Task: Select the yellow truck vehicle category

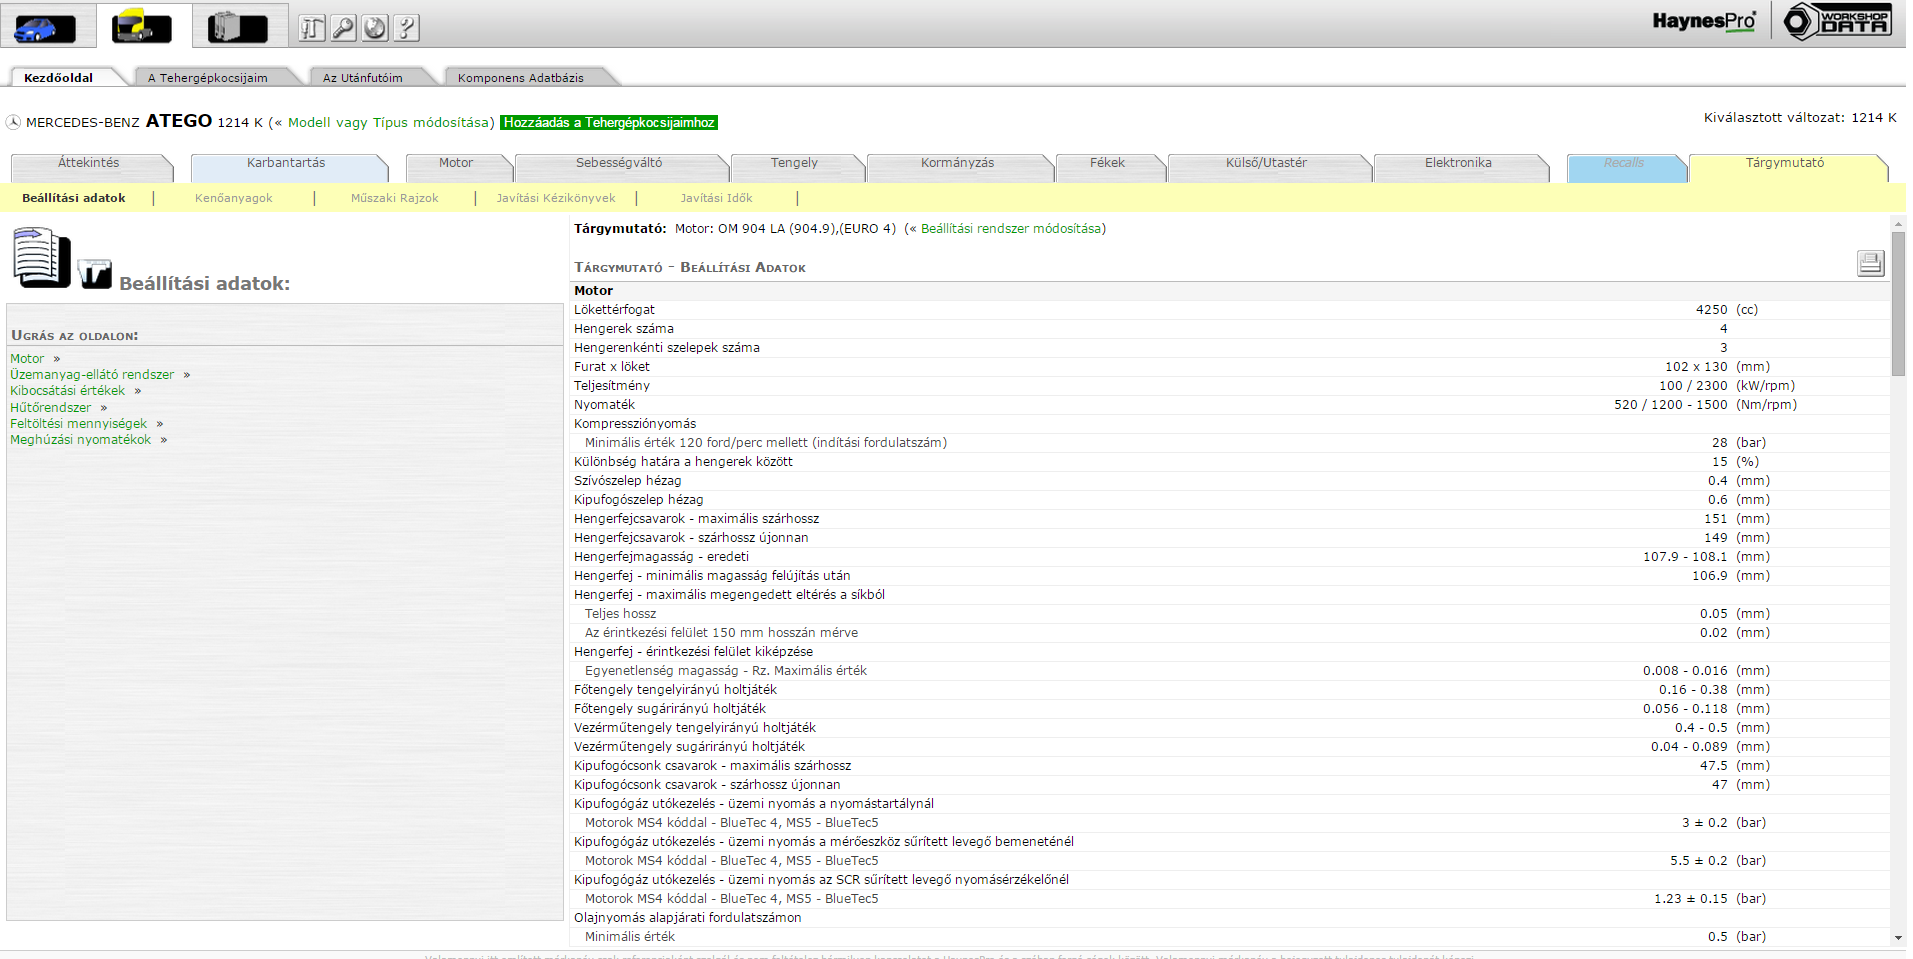Action: pos(141,27)
